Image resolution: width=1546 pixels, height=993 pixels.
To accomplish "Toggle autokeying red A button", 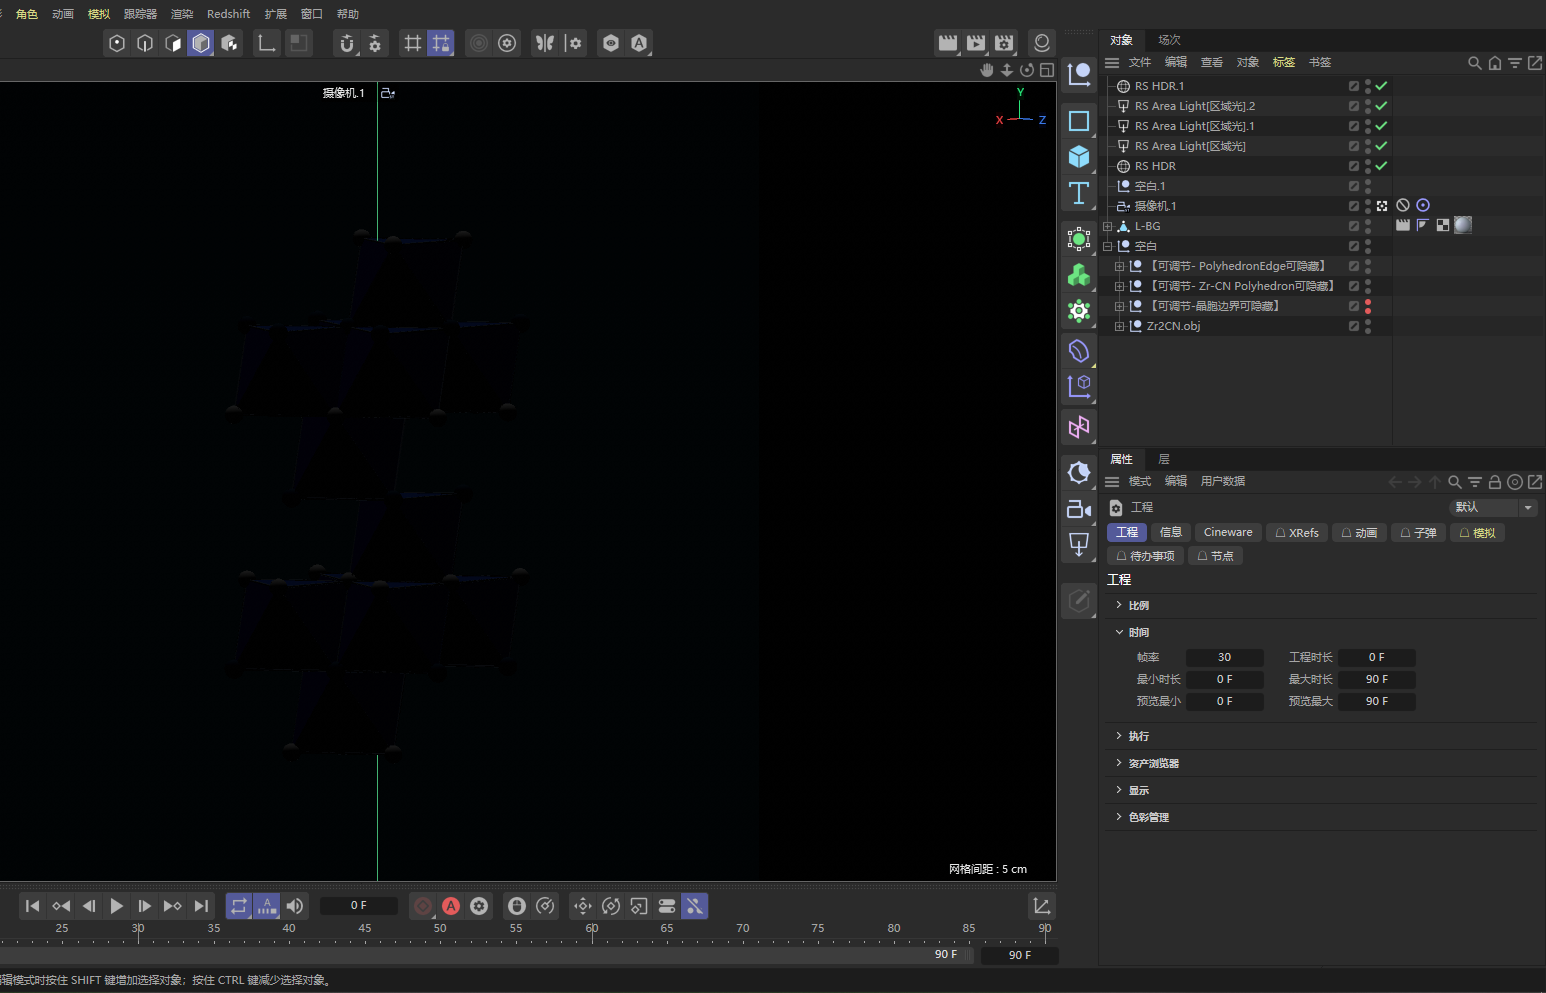I will (451, 906).
